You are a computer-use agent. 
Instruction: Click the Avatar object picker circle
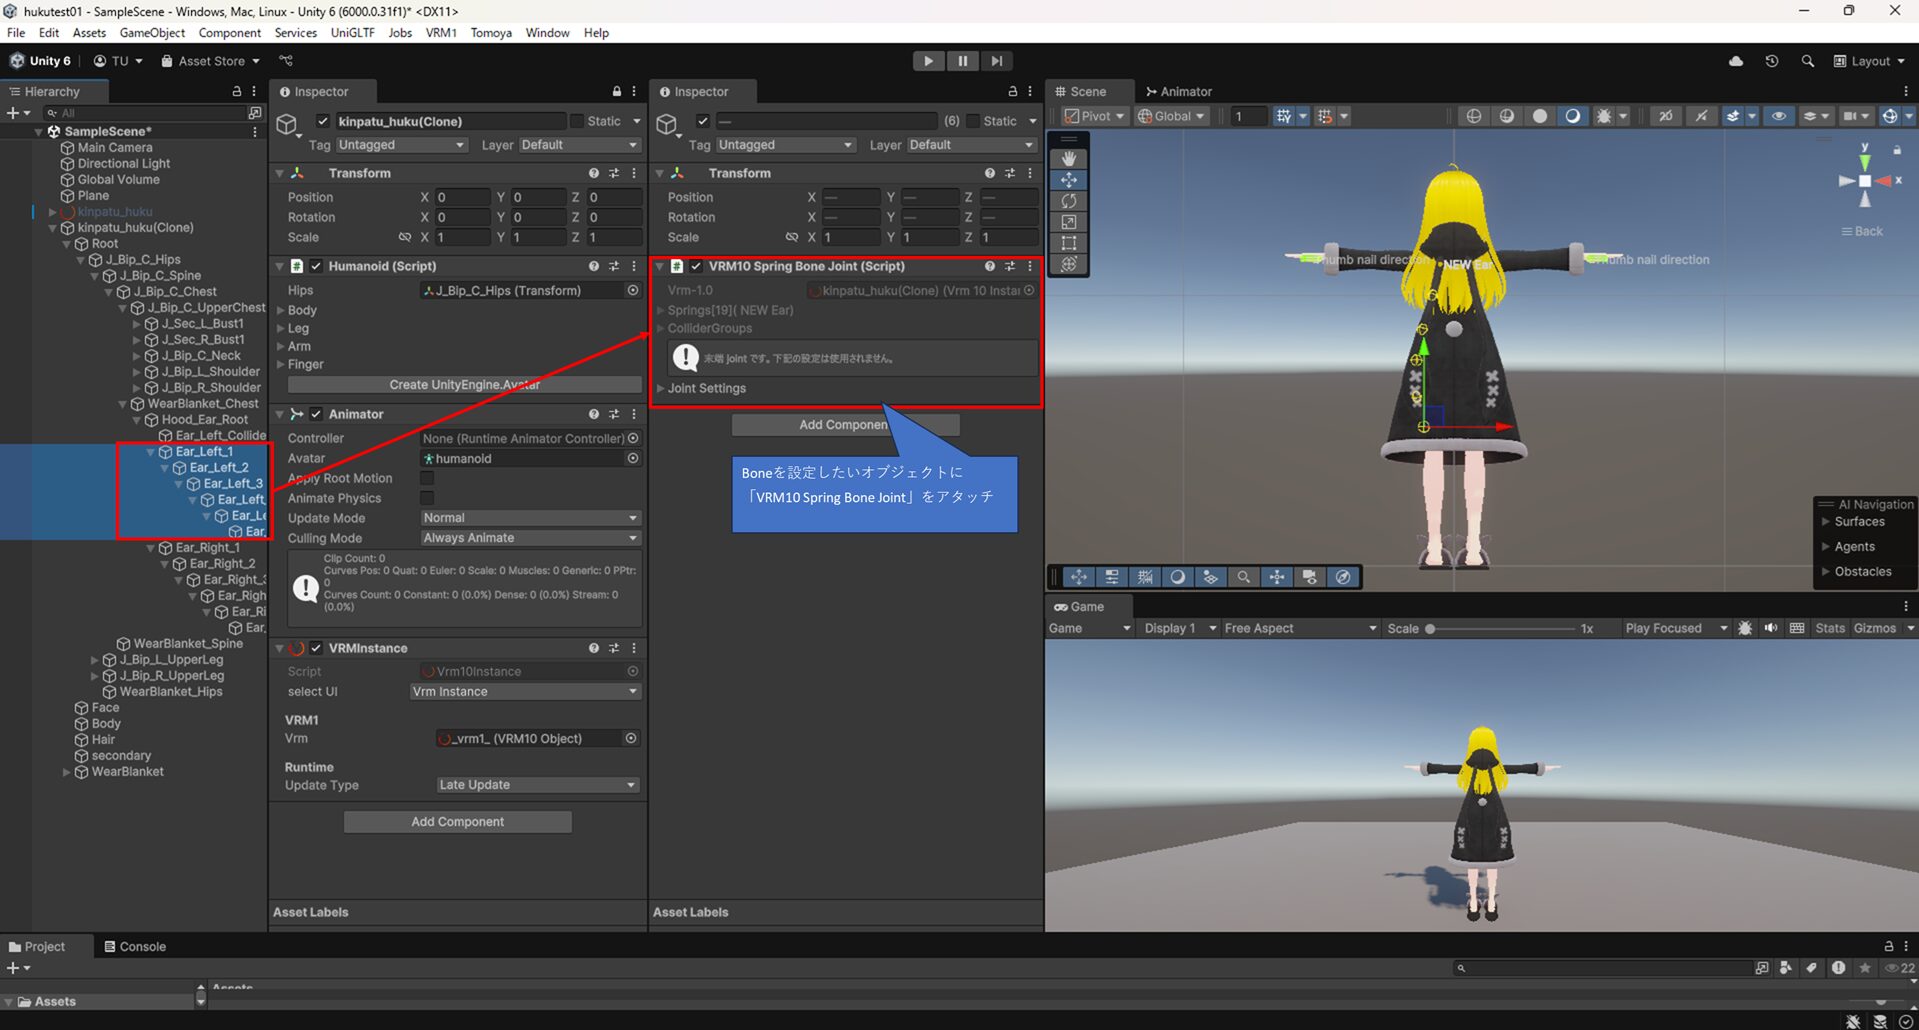coord(633,458)
